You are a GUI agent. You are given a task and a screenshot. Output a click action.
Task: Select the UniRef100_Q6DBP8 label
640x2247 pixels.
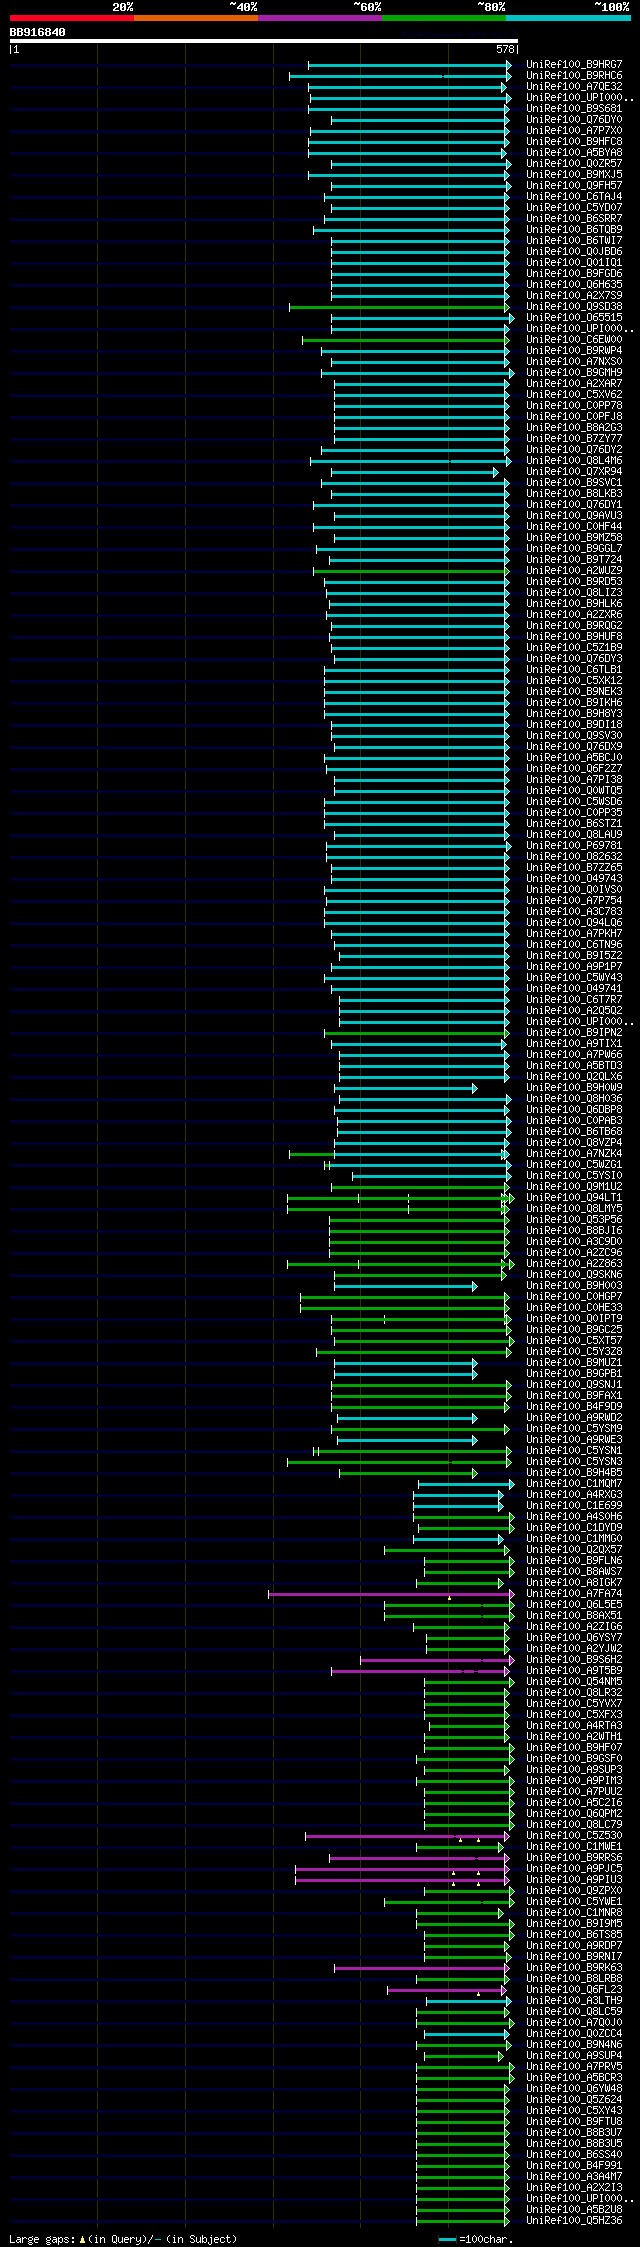[x=574, y=1109]
